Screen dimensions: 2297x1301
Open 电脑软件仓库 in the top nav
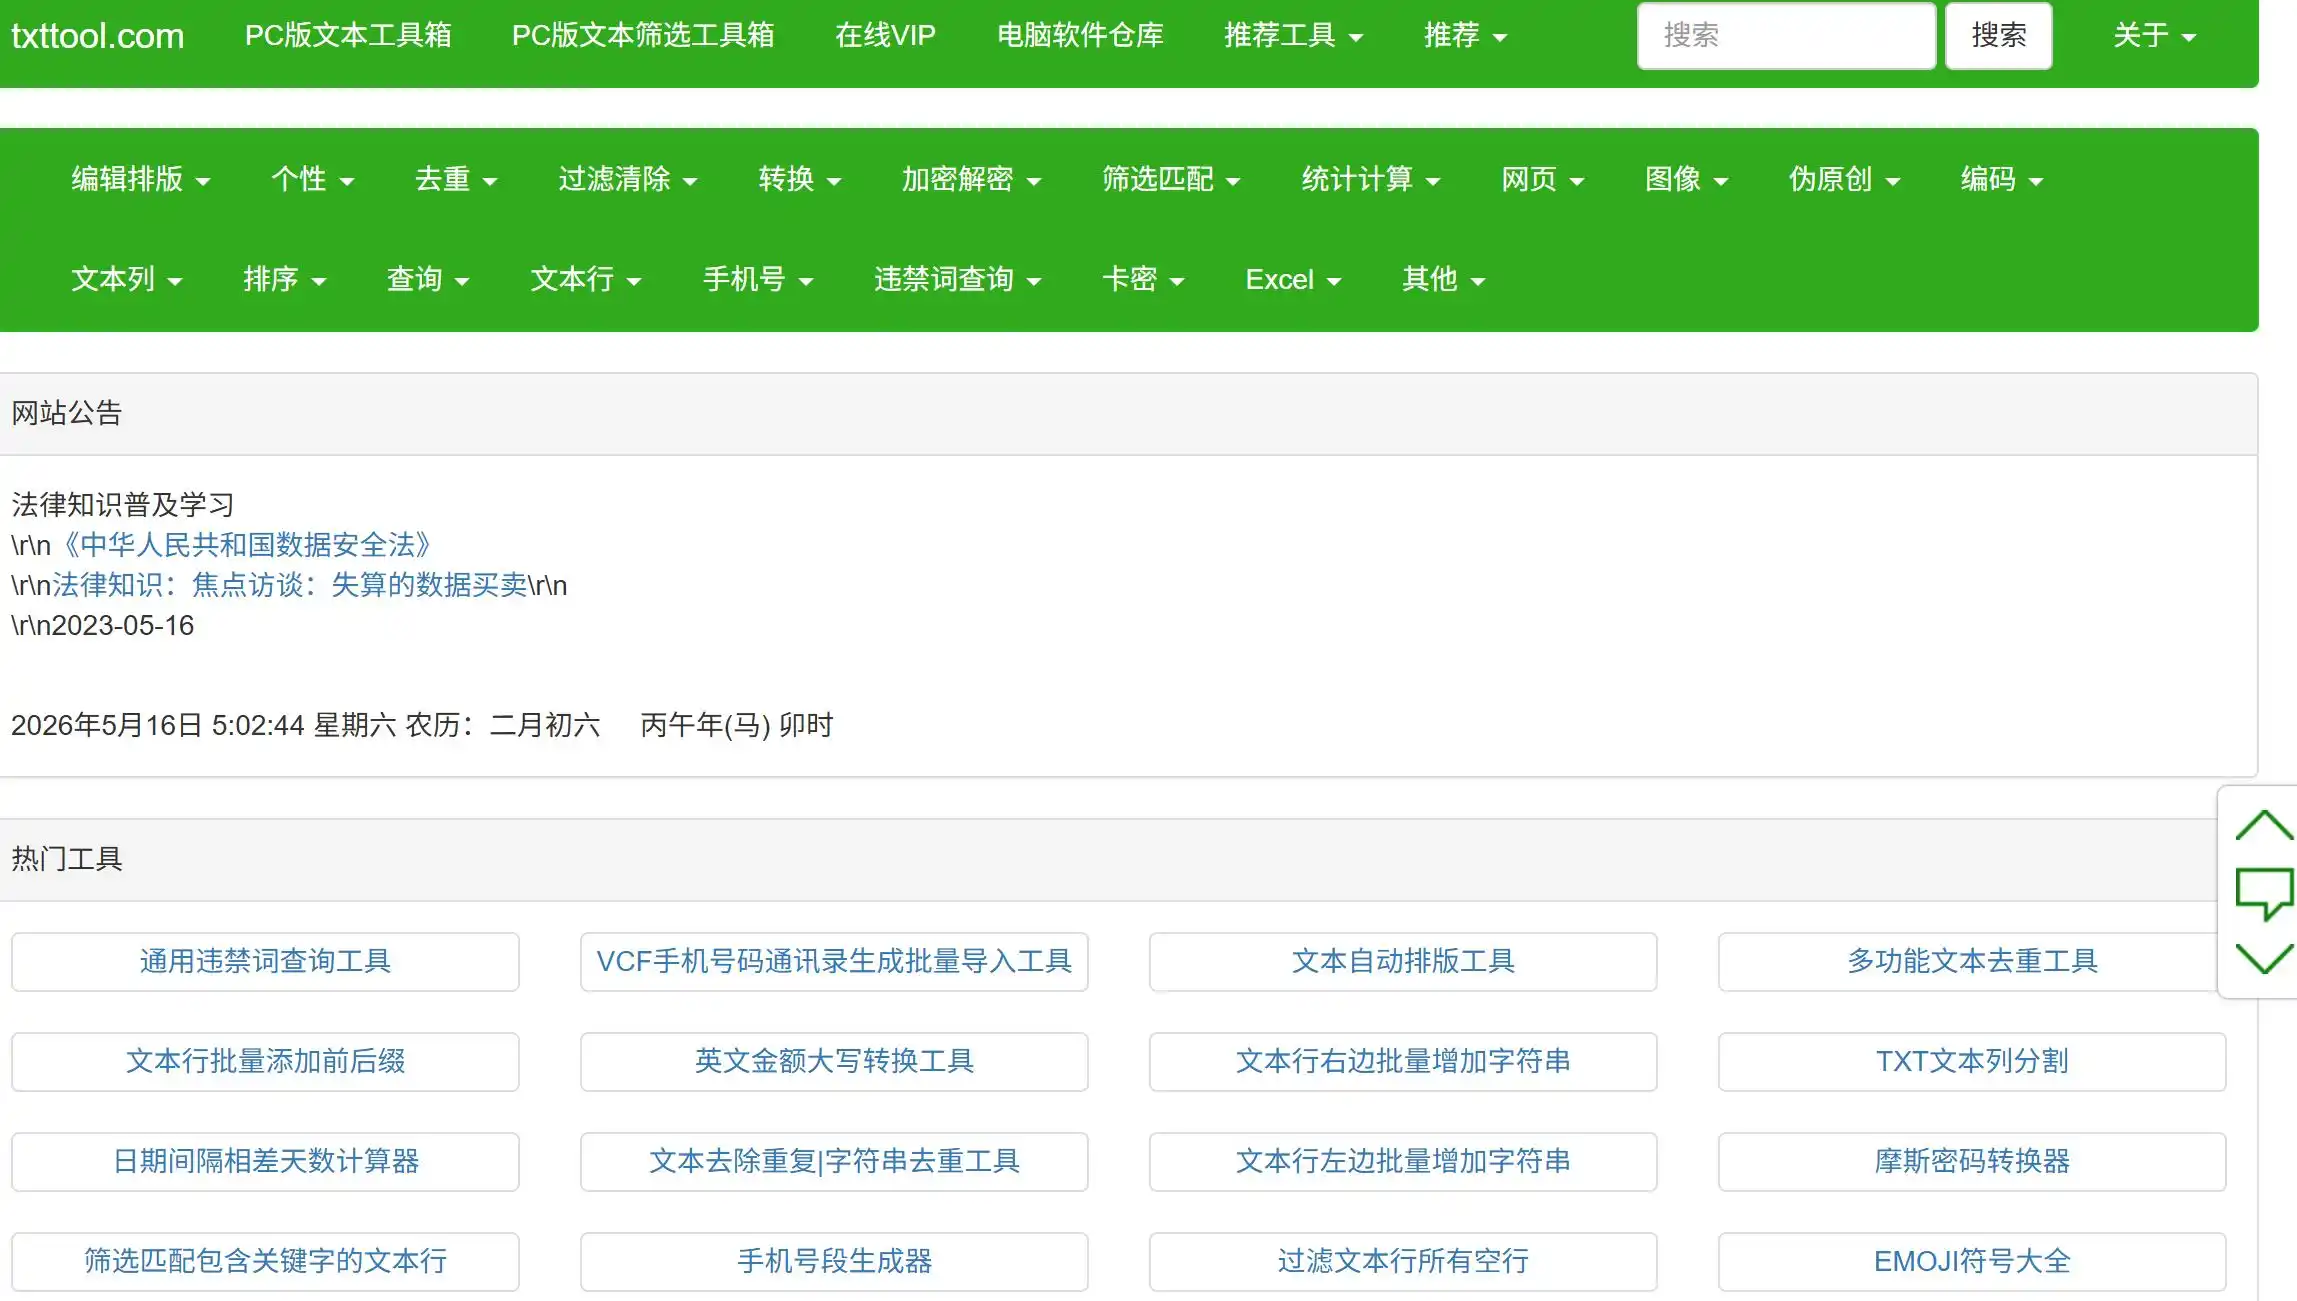(x=1080, y=36)
